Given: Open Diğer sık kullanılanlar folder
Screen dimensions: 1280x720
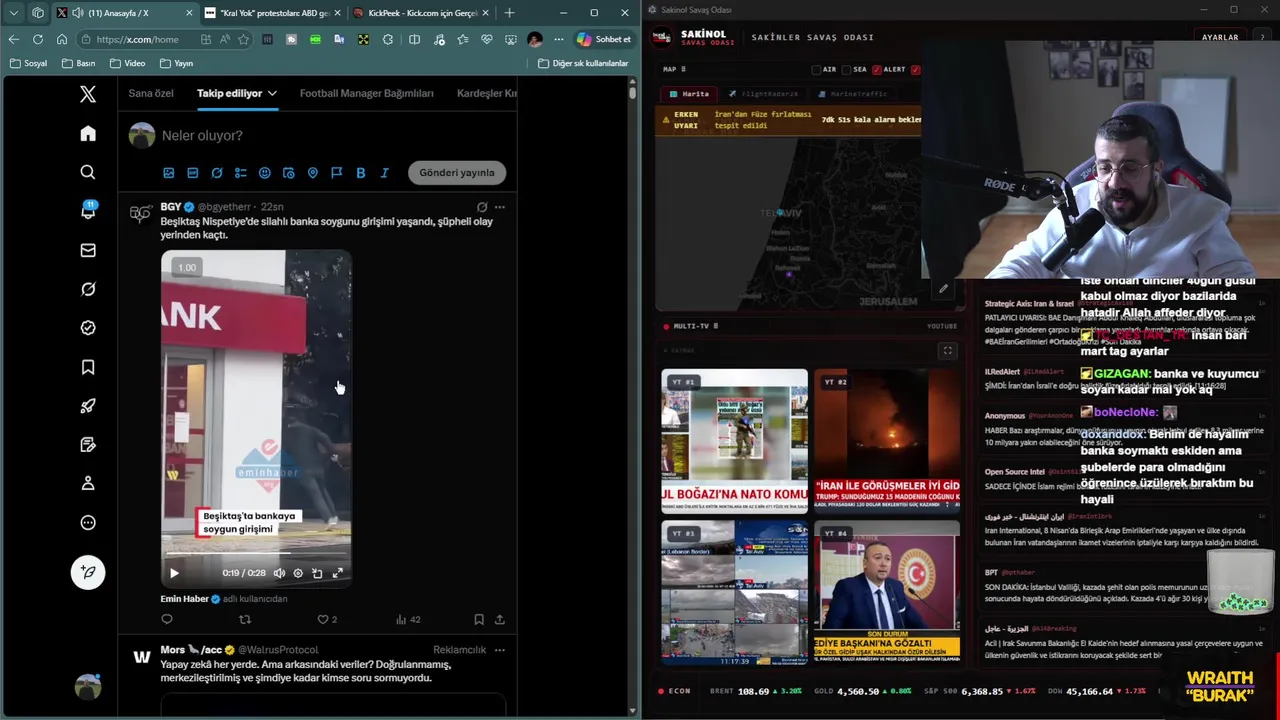Looking at the screenshot, I should tap(583, 63).
